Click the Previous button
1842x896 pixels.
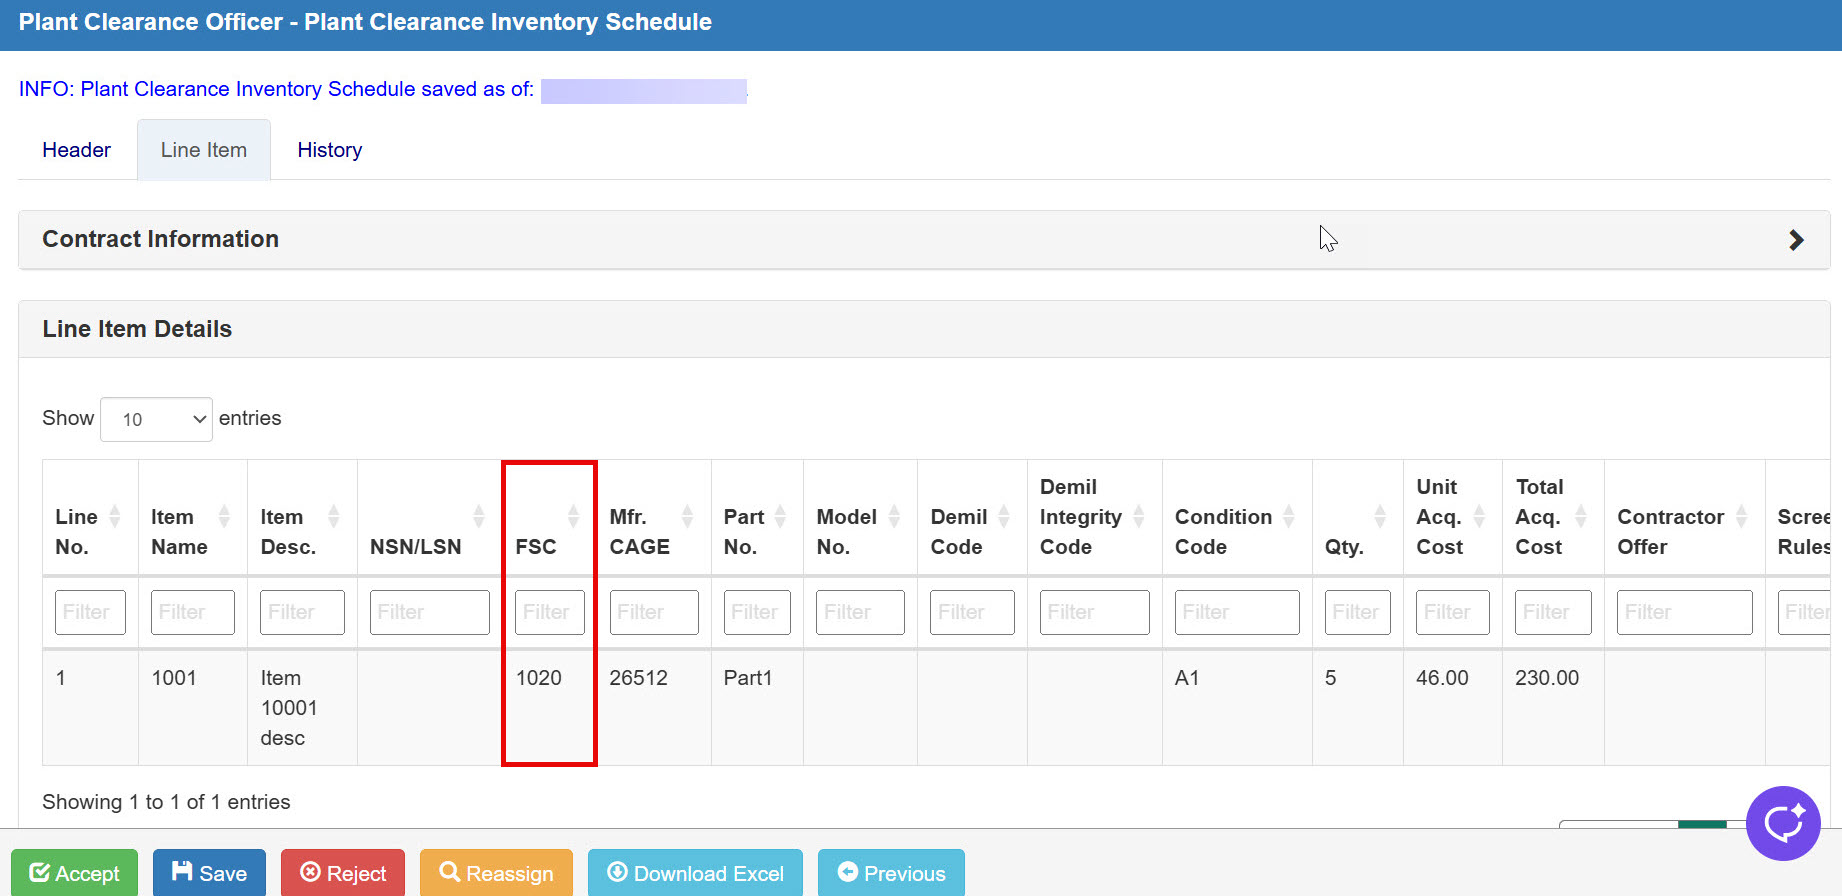pyautogui.click(x=891, y=873)
